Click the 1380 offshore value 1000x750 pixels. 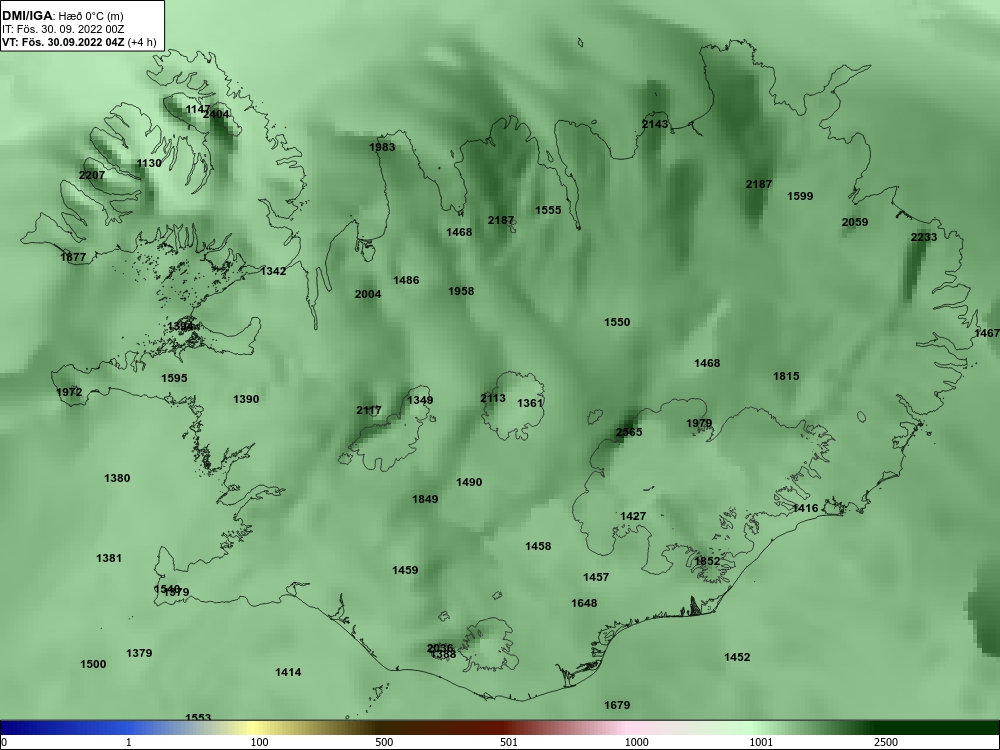coord(117,478)
